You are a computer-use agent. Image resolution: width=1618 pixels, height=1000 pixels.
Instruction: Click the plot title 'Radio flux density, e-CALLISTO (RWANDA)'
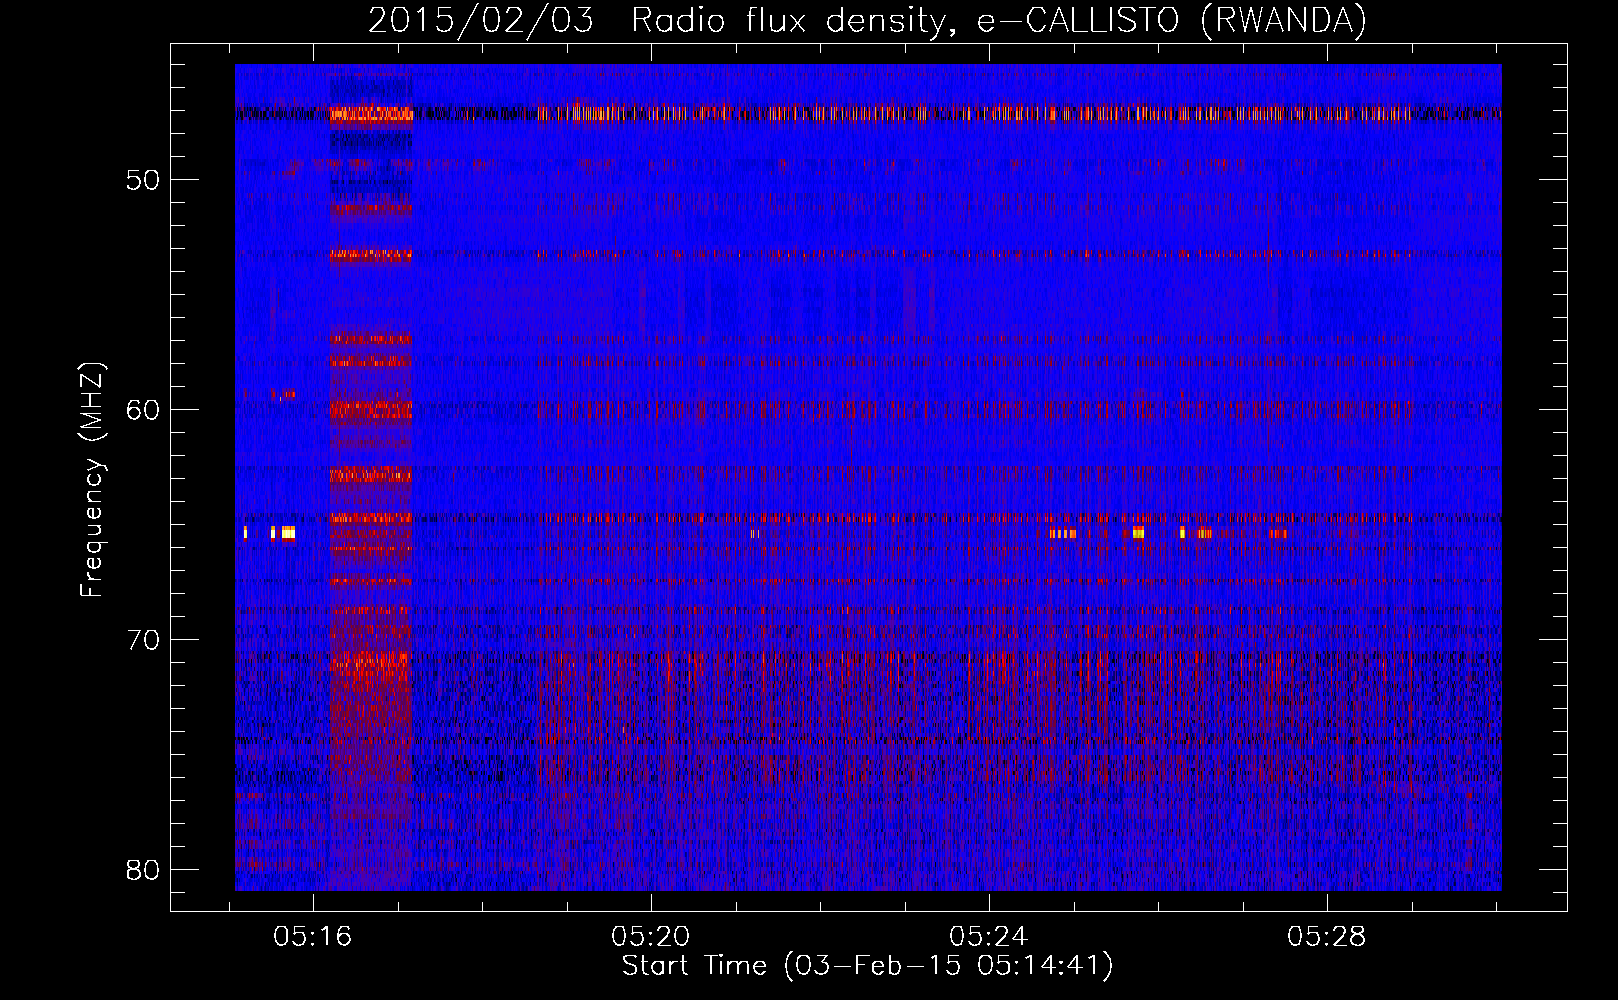click(999, 20)
